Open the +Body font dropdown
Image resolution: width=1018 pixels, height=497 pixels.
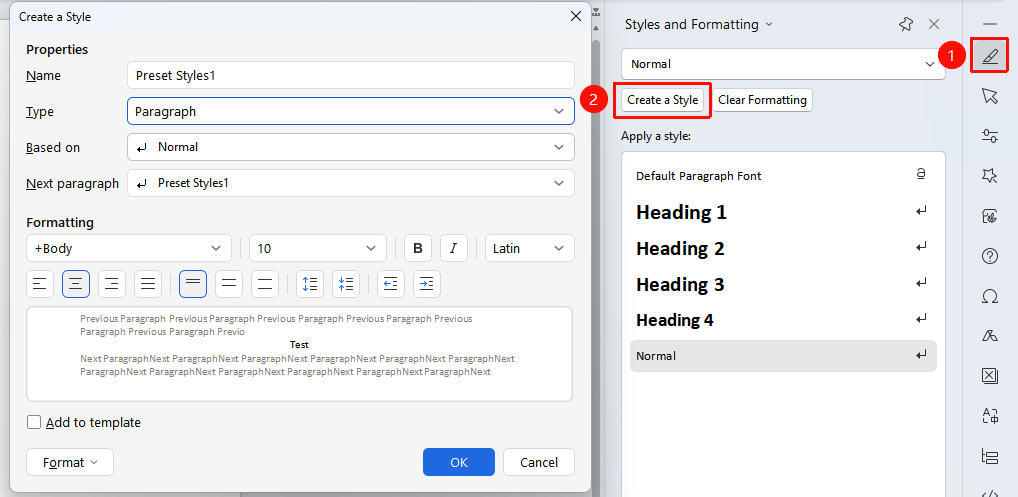129,248
